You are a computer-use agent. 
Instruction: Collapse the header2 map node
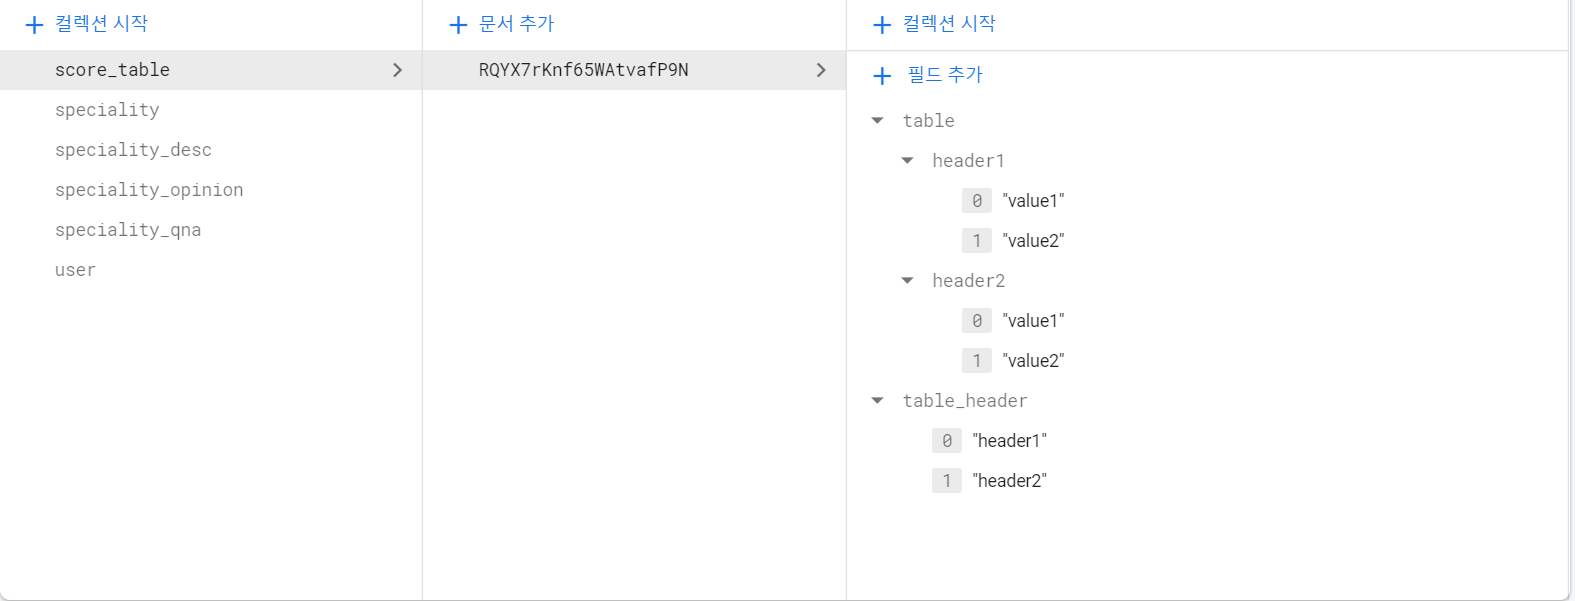908,281
